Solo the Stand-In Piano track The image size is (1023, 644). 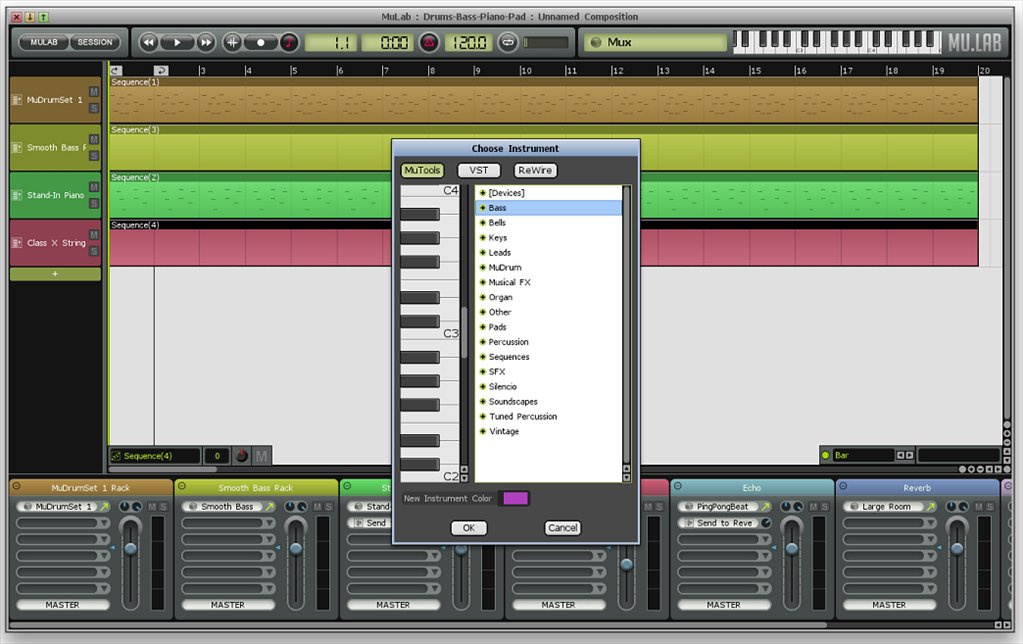point(94,204)
